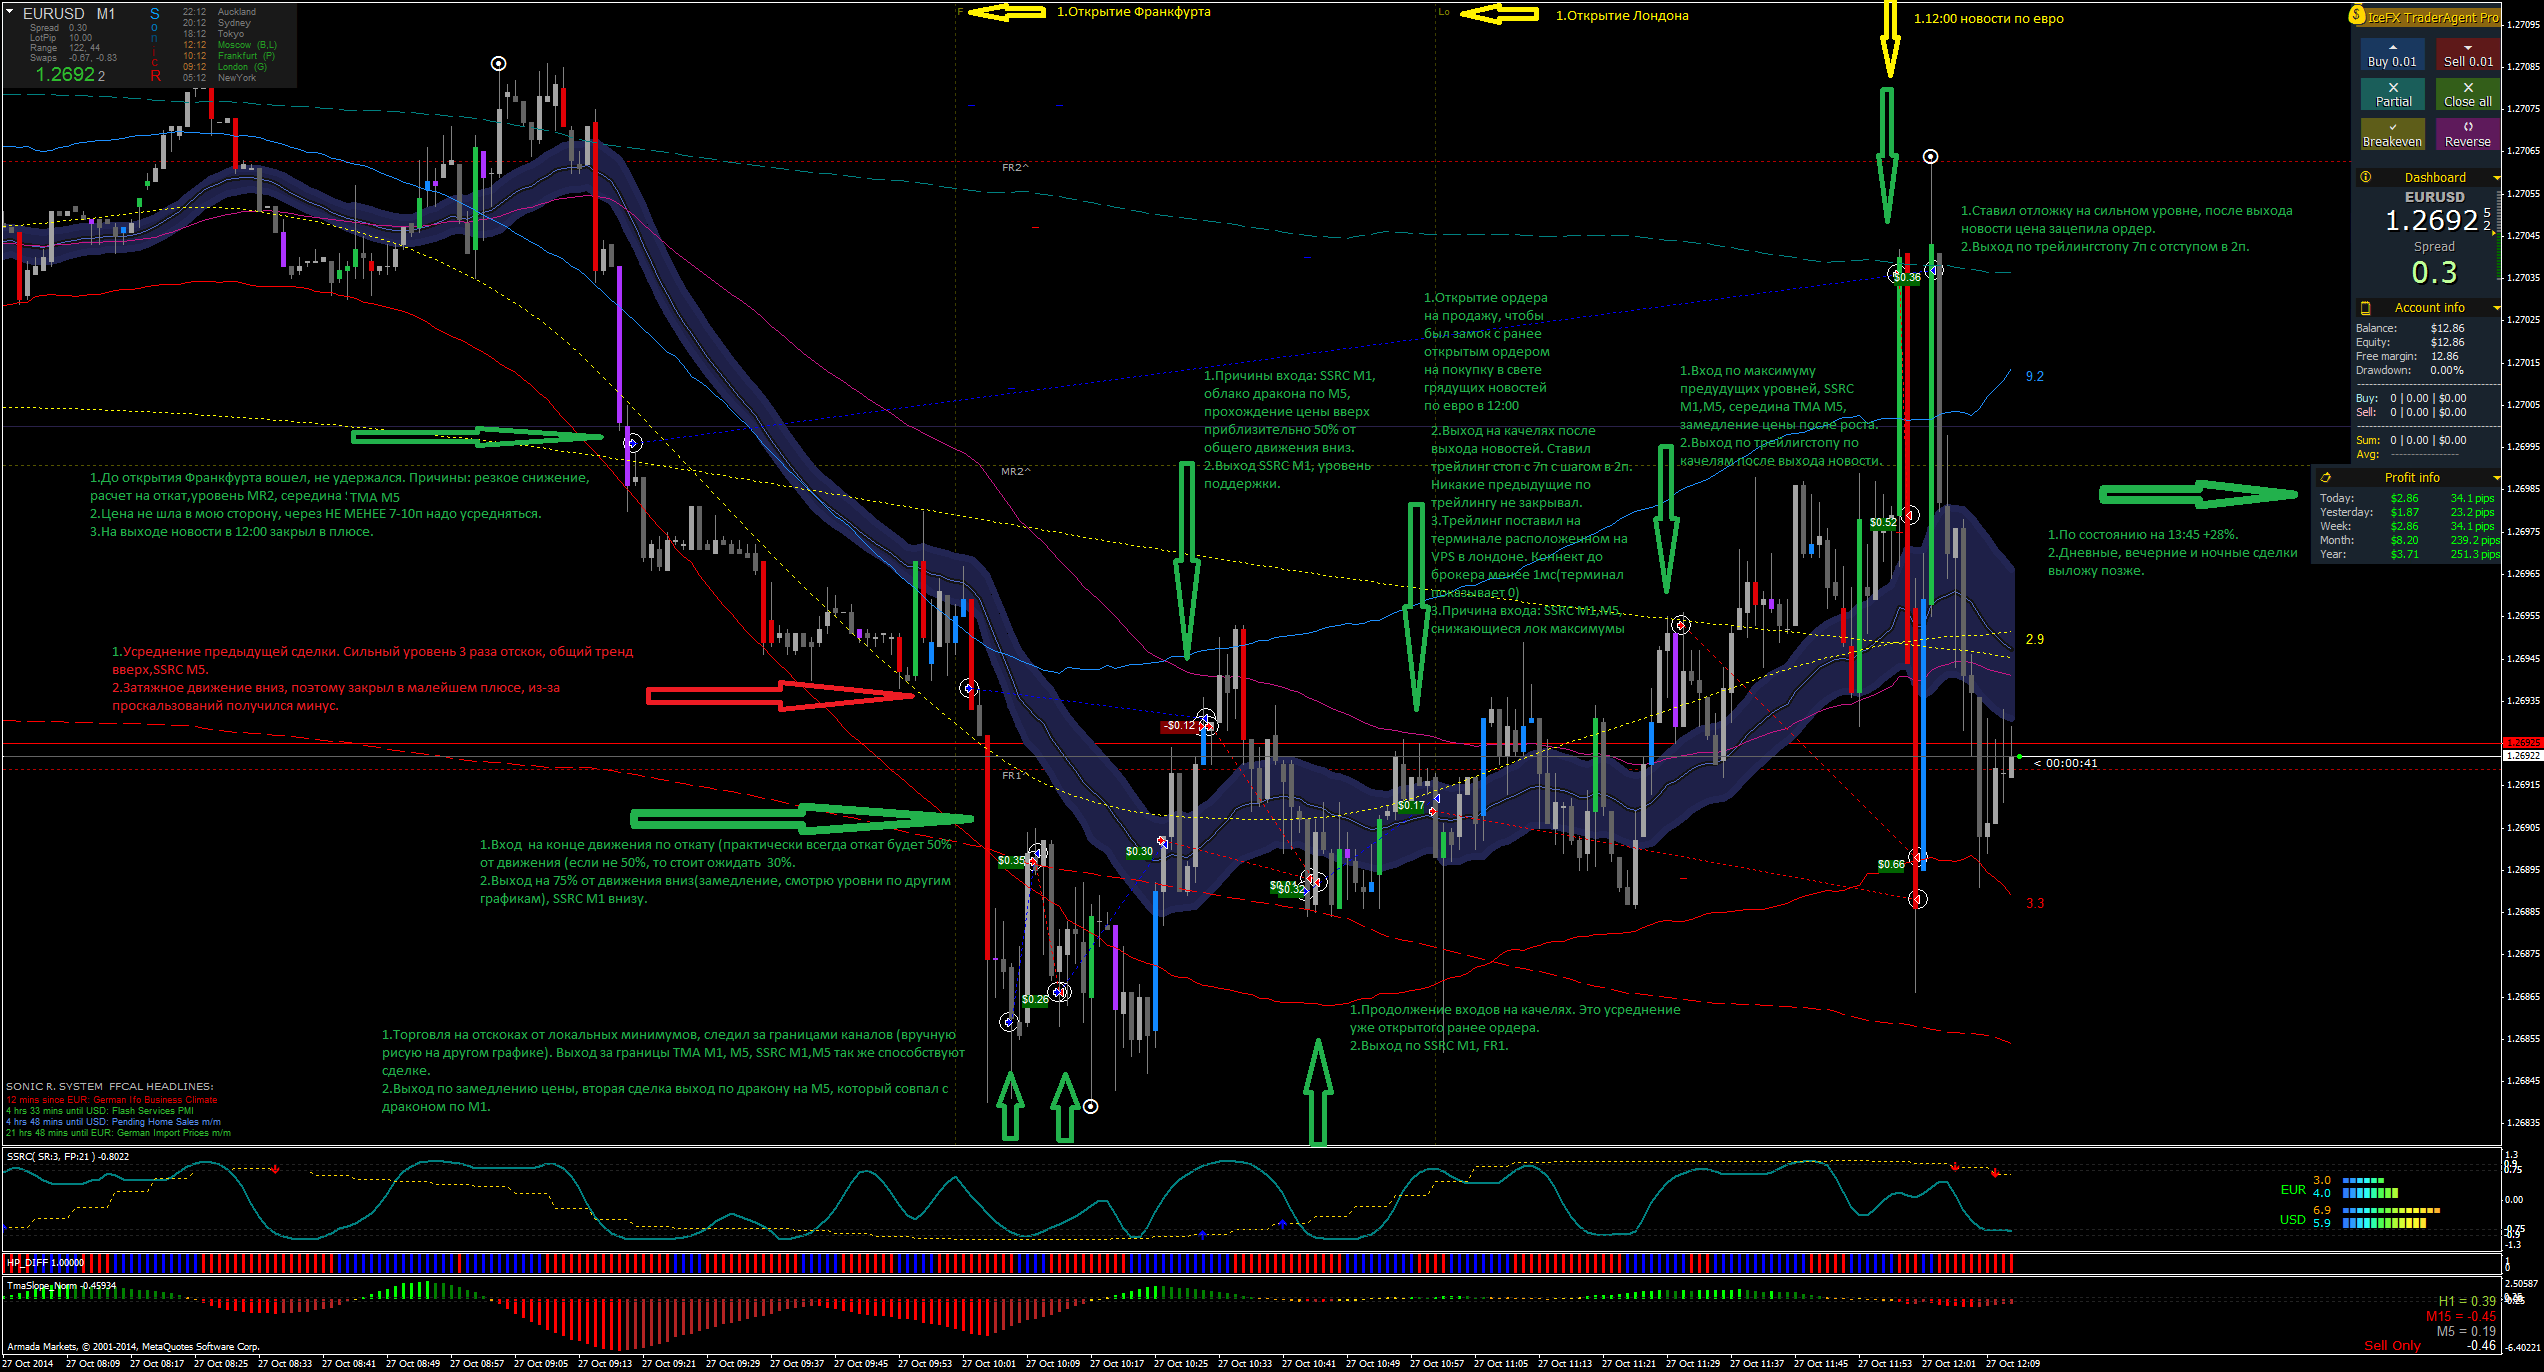Collapse the Account info section arrow
Viewport: 2544px width, 1372px height.
tap(2496, 308)
